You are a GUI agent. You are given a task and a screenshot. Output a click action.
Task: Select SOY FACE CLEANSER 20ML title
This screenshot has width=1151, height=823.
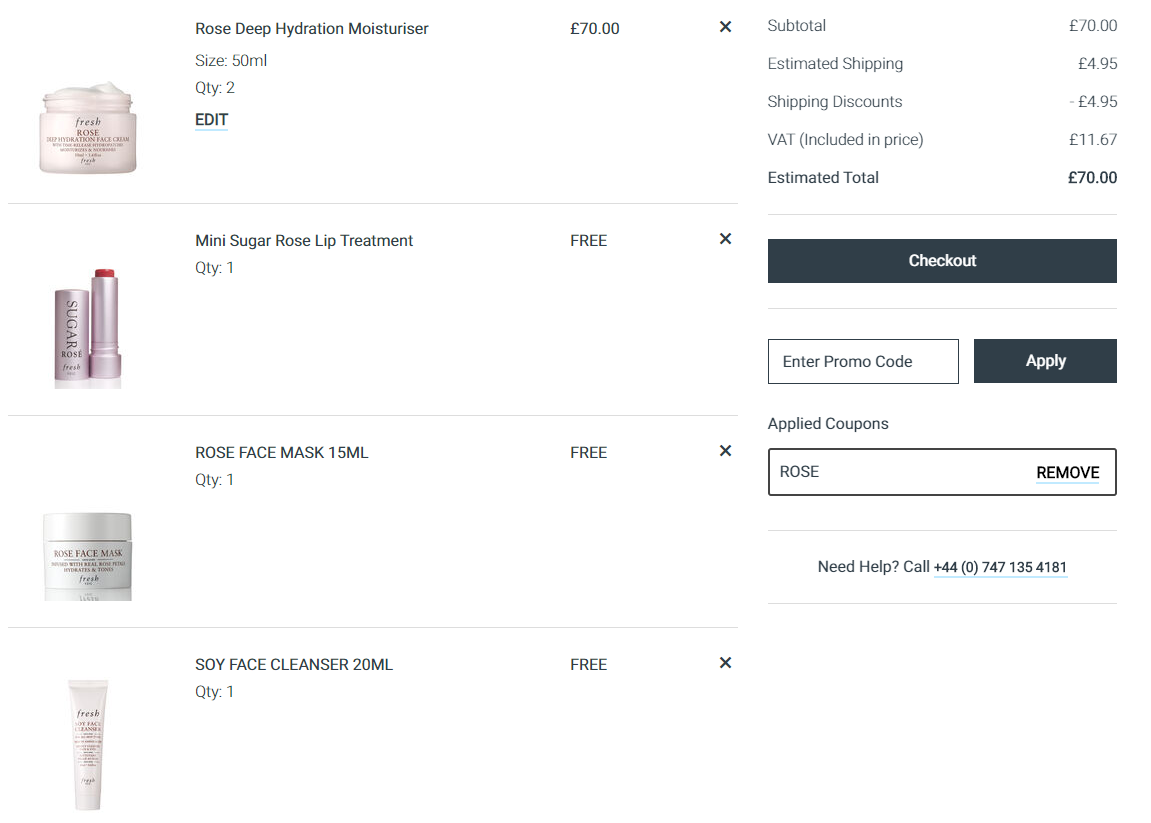point(294,665)
